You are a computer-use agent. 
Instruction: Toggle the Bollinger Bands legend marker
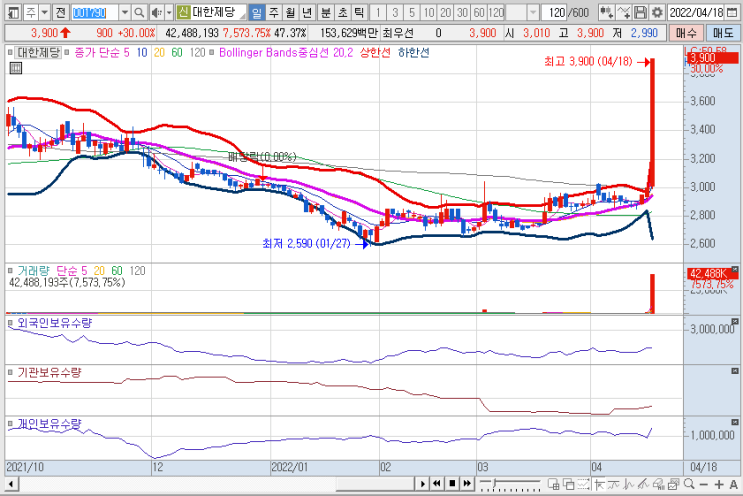coord(211,52)
